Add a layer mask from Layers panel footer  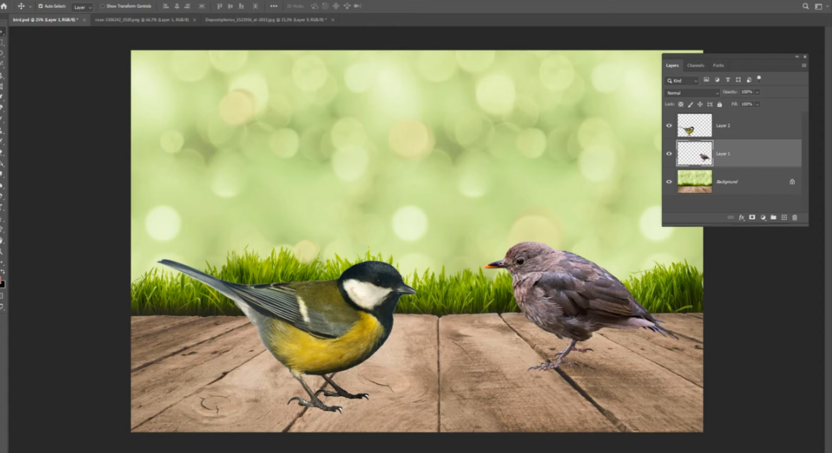752,217
